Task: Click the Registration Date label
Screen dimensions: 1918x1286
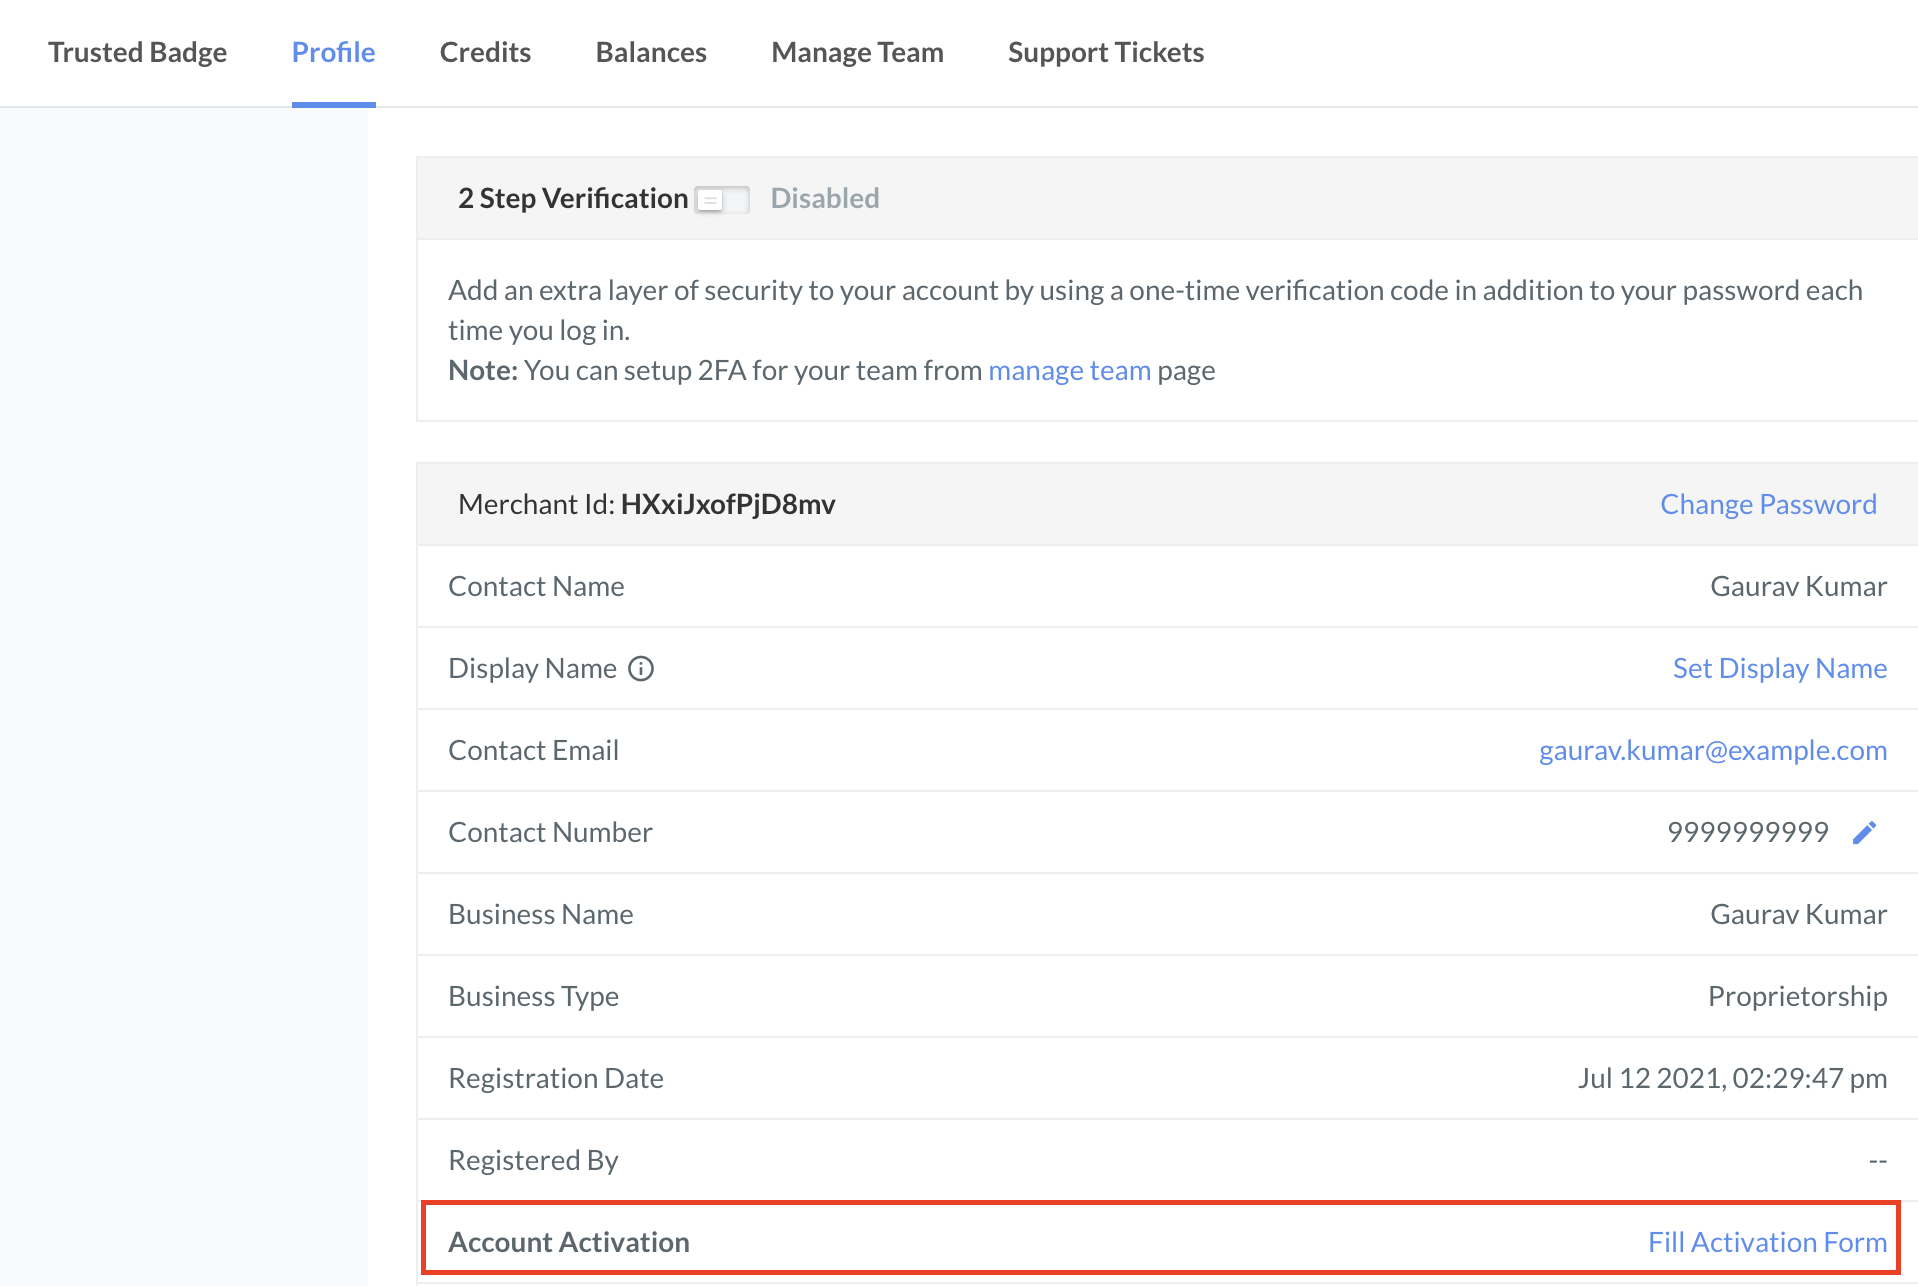Action: pyautogui.click(x=556, y=1078)
